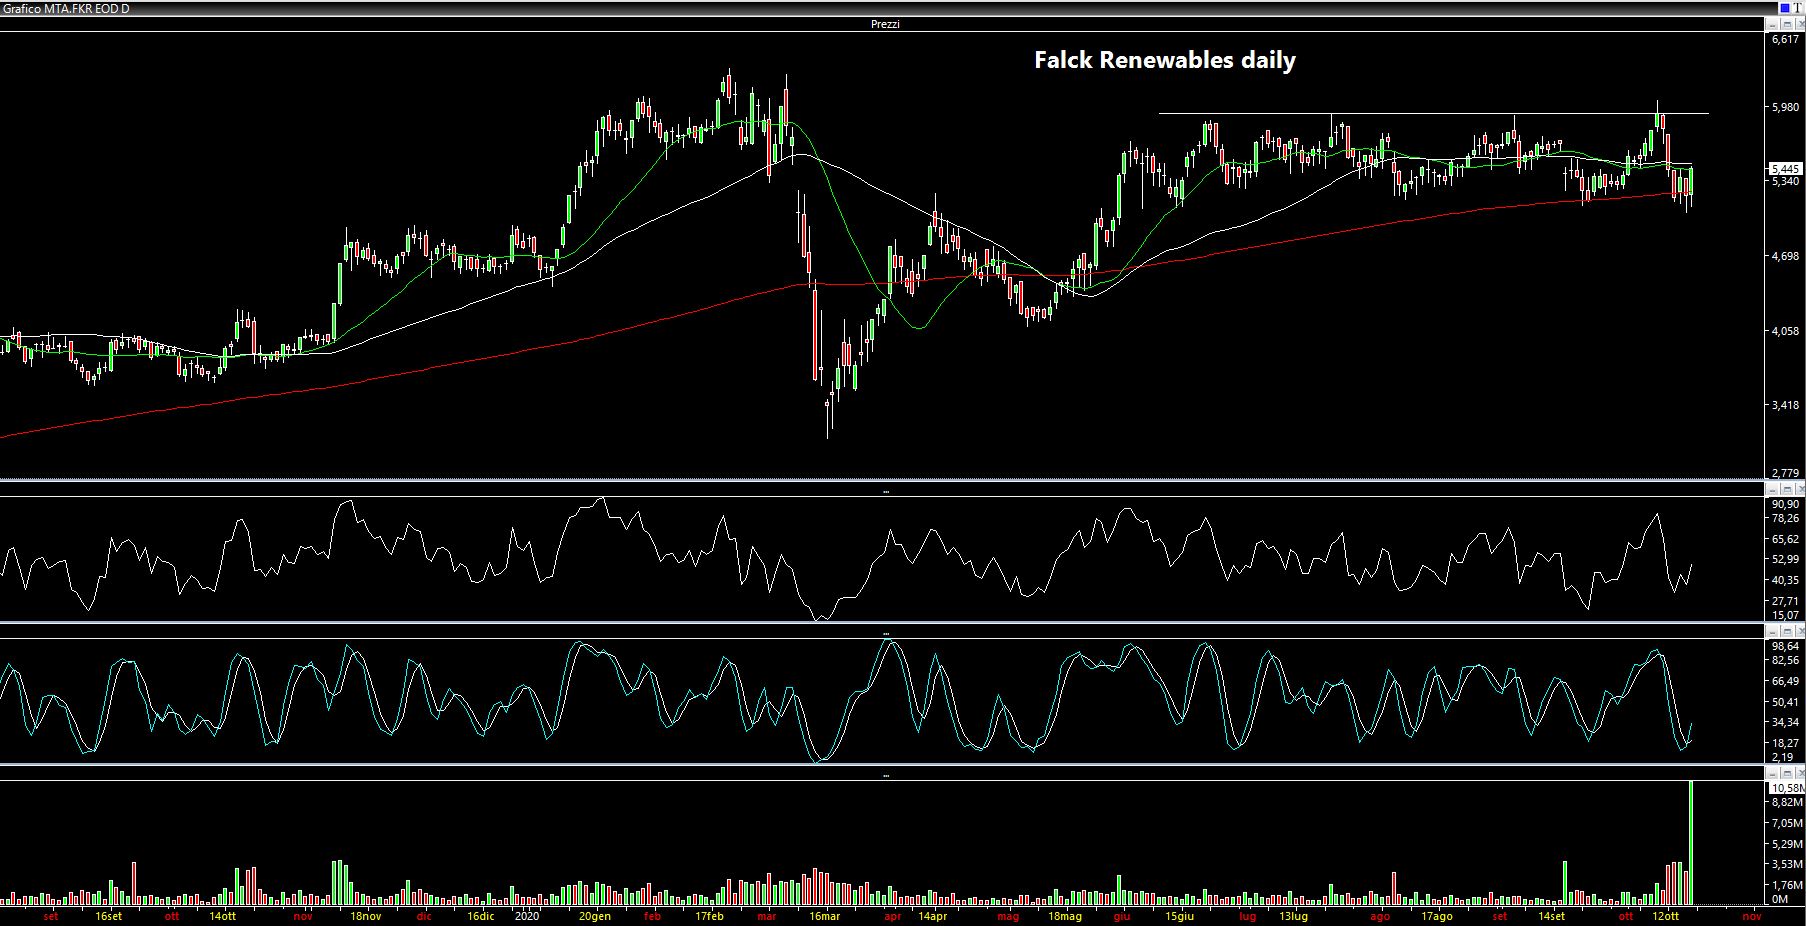Maximize the volume panel

click(x=1786, y=774)
